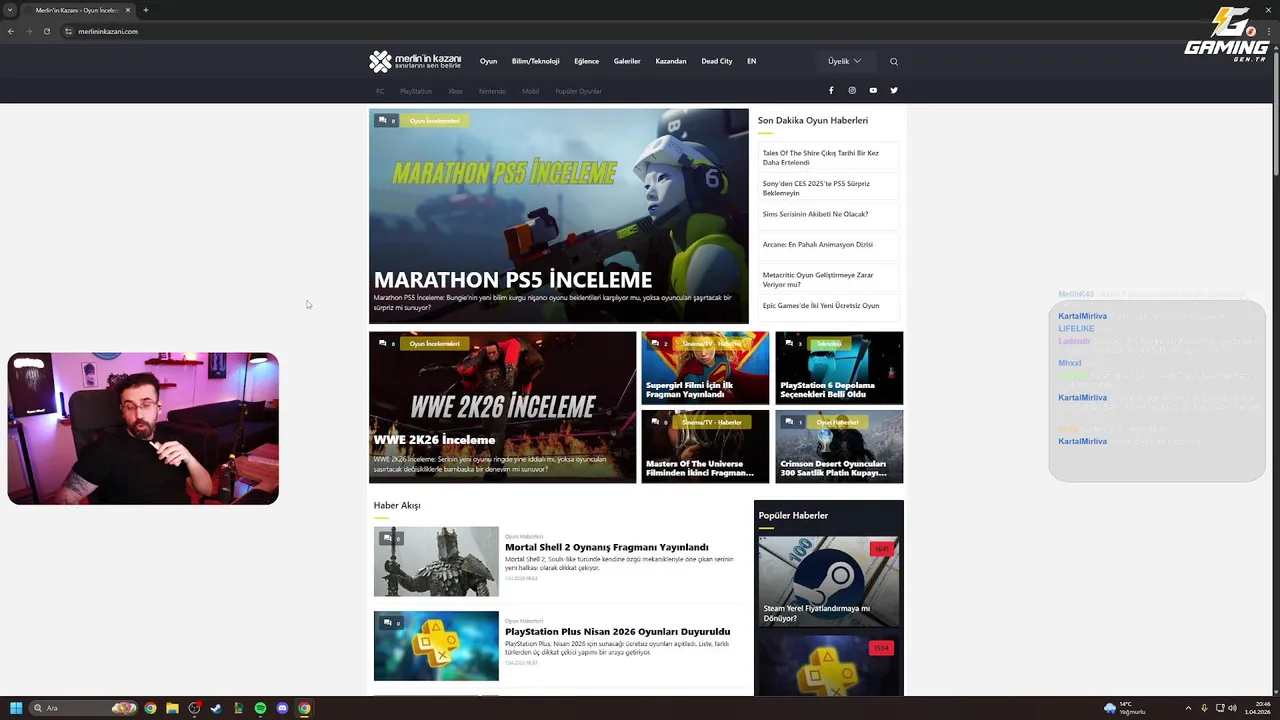Open PlayStation Plus Nisan 2026 headline
Viewport: 1280px width, 720px height.
coord(618,631)
